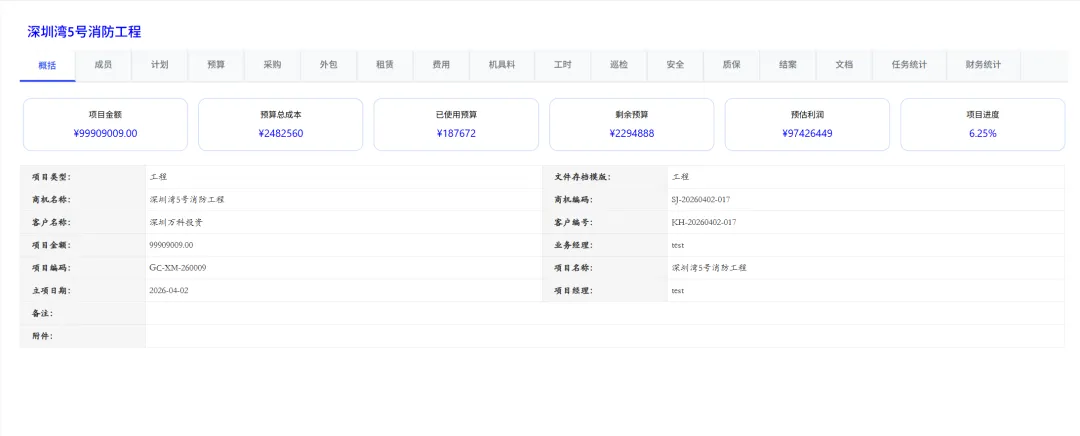Viewport: 1080px width, 436px height.
Task: Open the 任务统计 tab
Action: pos(910,65)
